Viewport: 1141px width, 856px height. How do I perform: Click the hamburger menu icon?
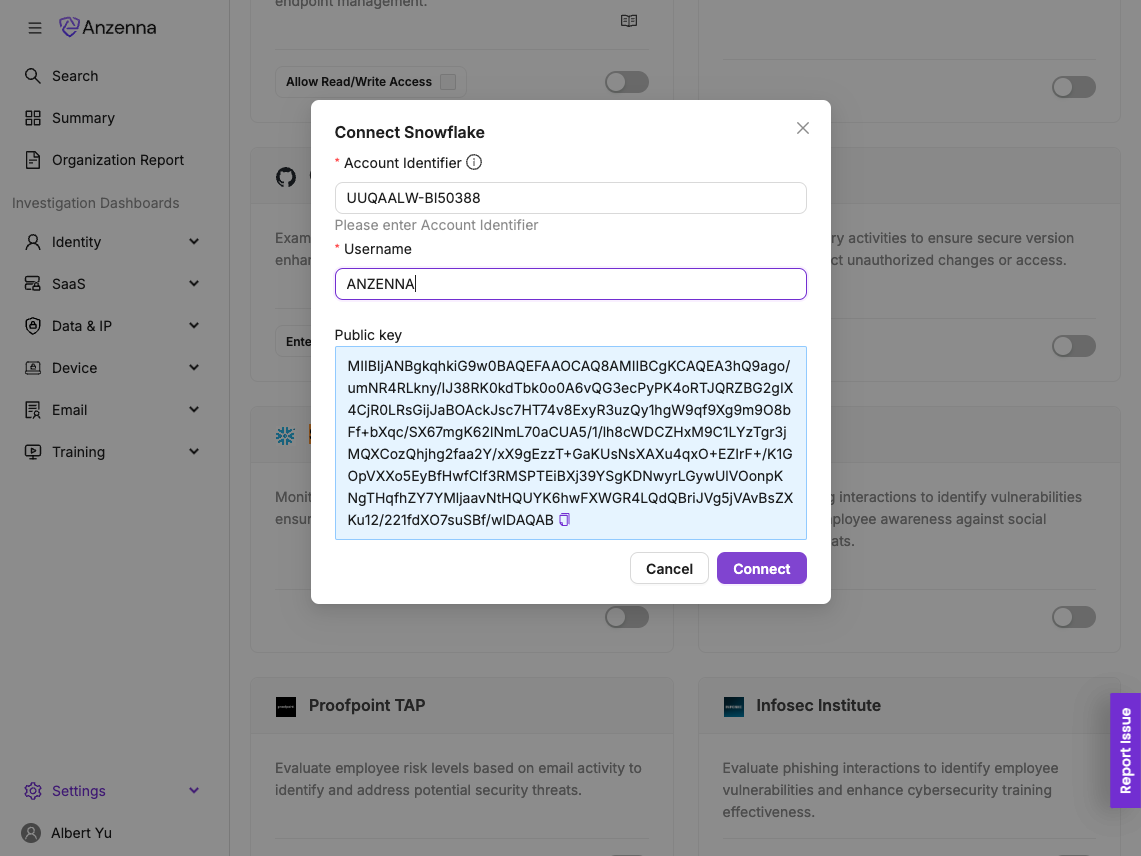[35, 28]
